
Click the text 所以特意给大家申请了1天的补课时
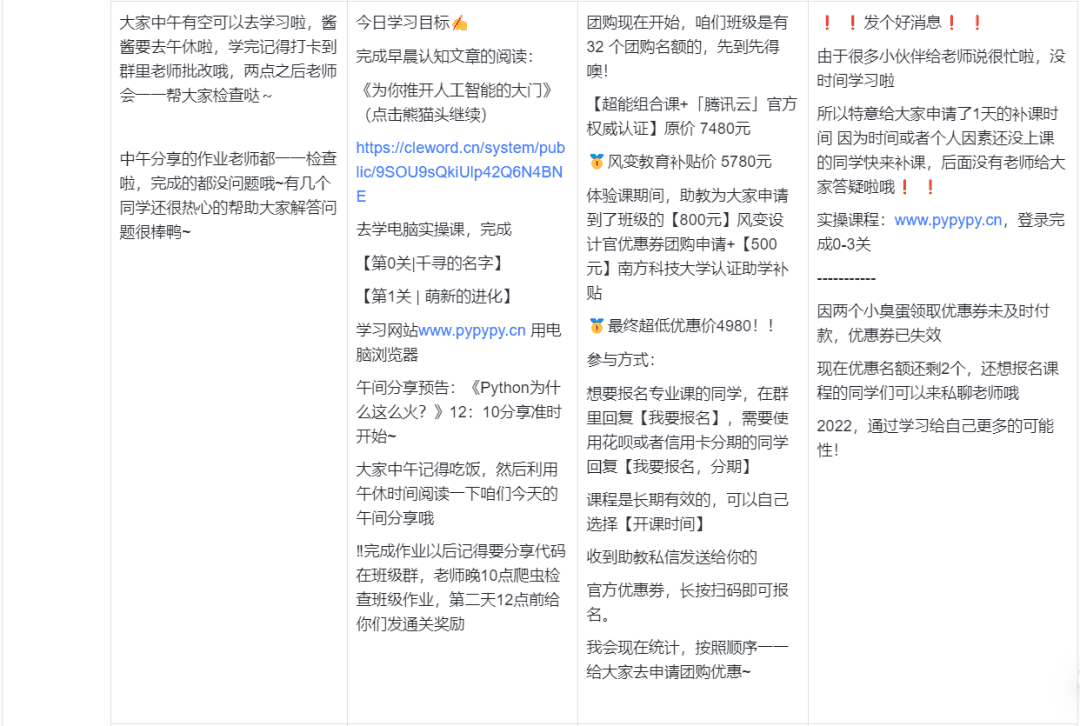coord(937,114)
